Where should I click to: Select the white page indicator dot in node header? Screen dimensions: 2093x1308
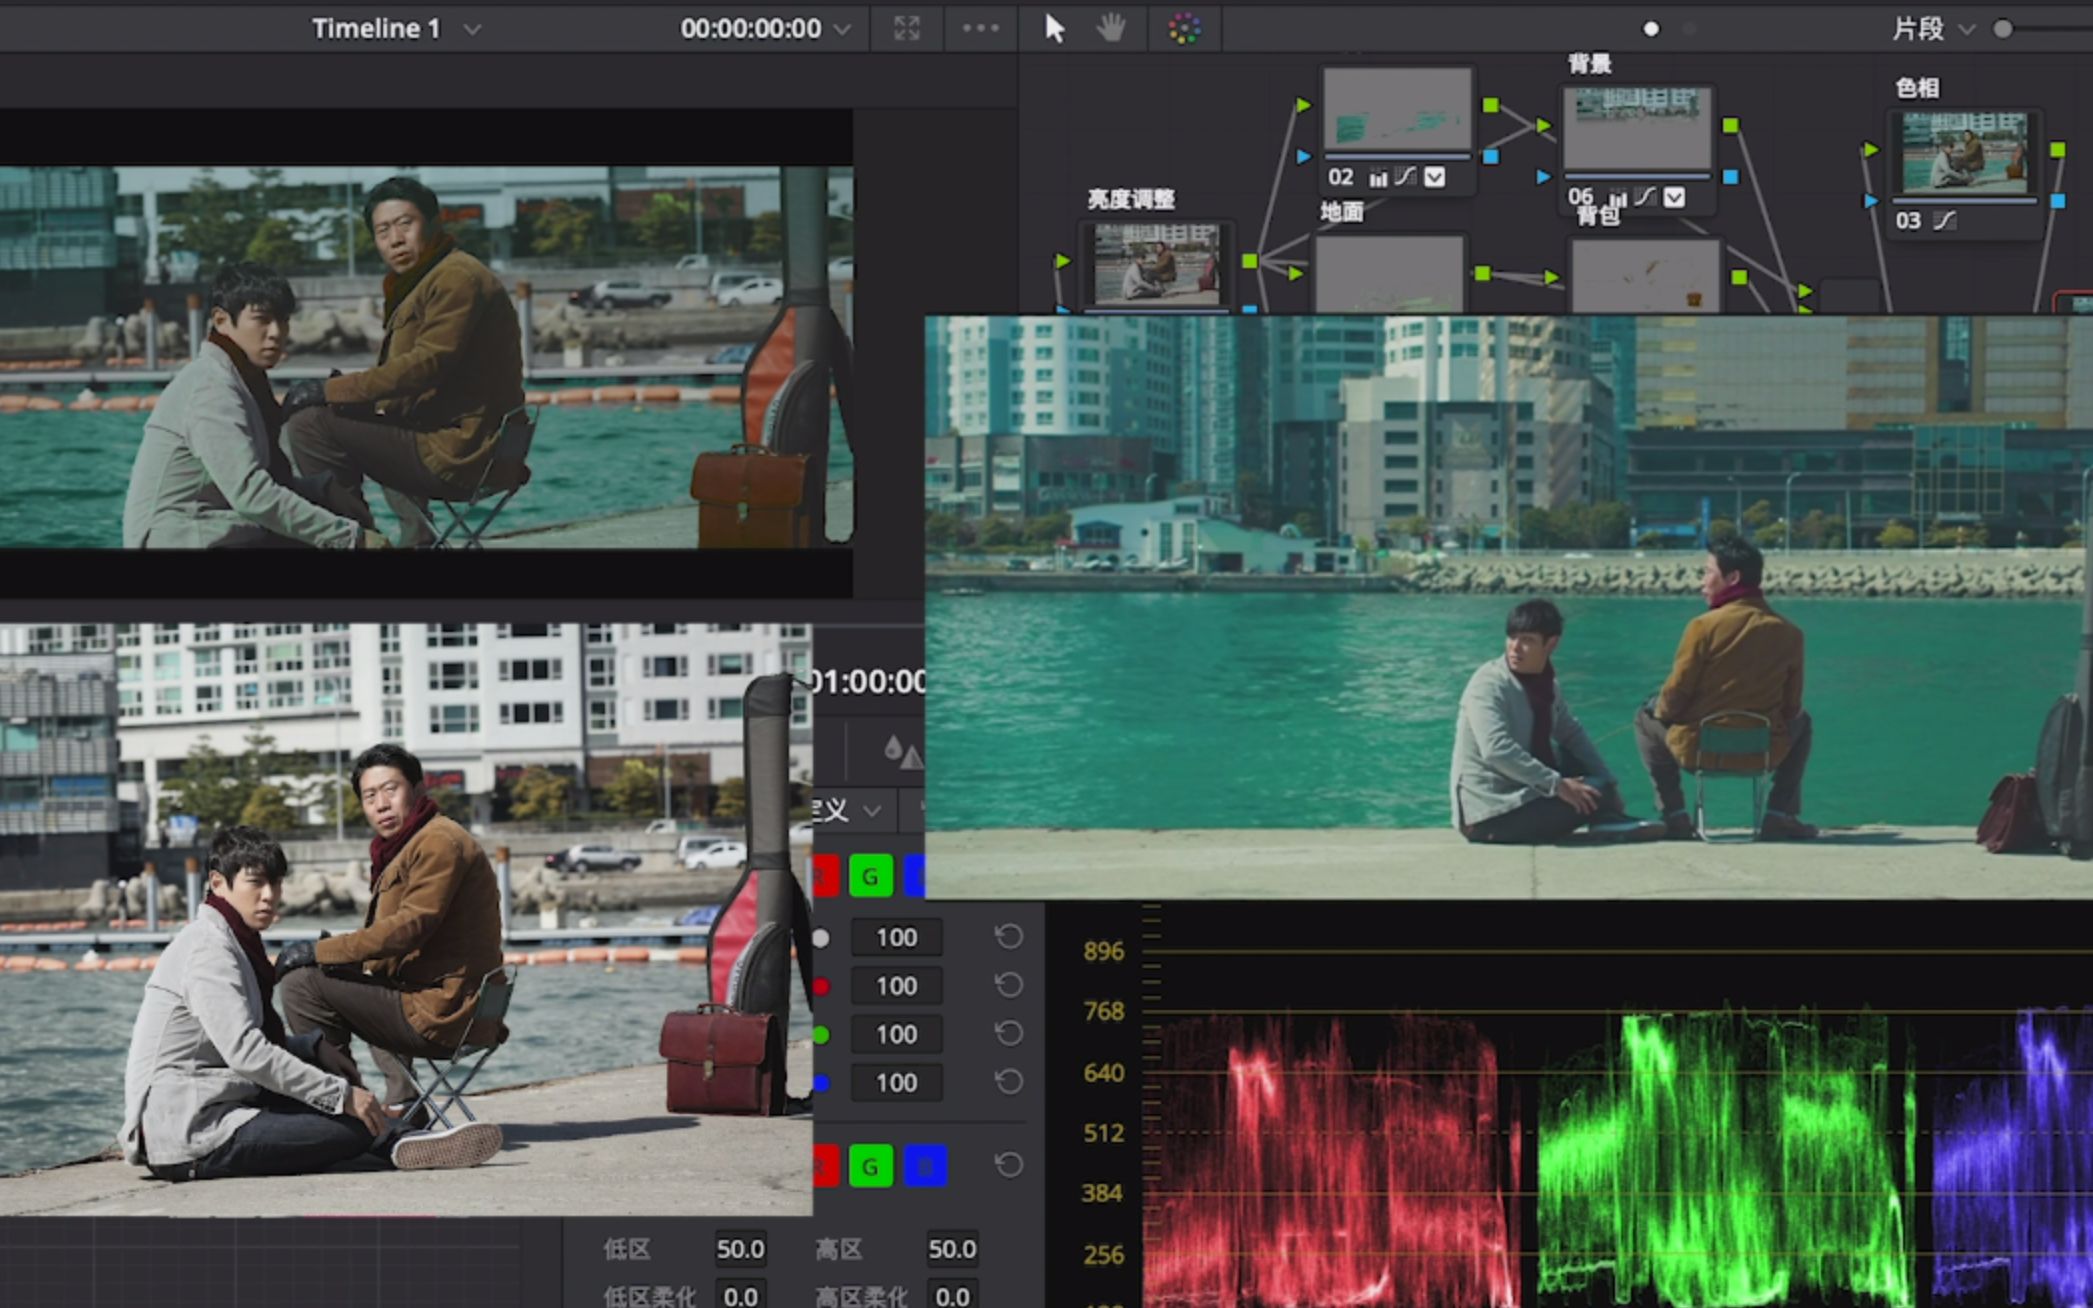(x=1651, y=29)
